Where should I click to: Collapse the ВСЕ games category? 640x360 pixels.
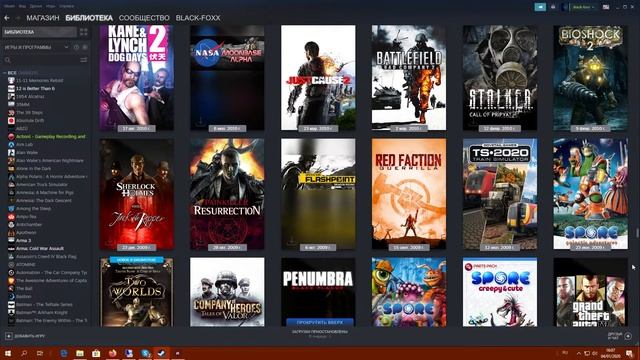4,73
